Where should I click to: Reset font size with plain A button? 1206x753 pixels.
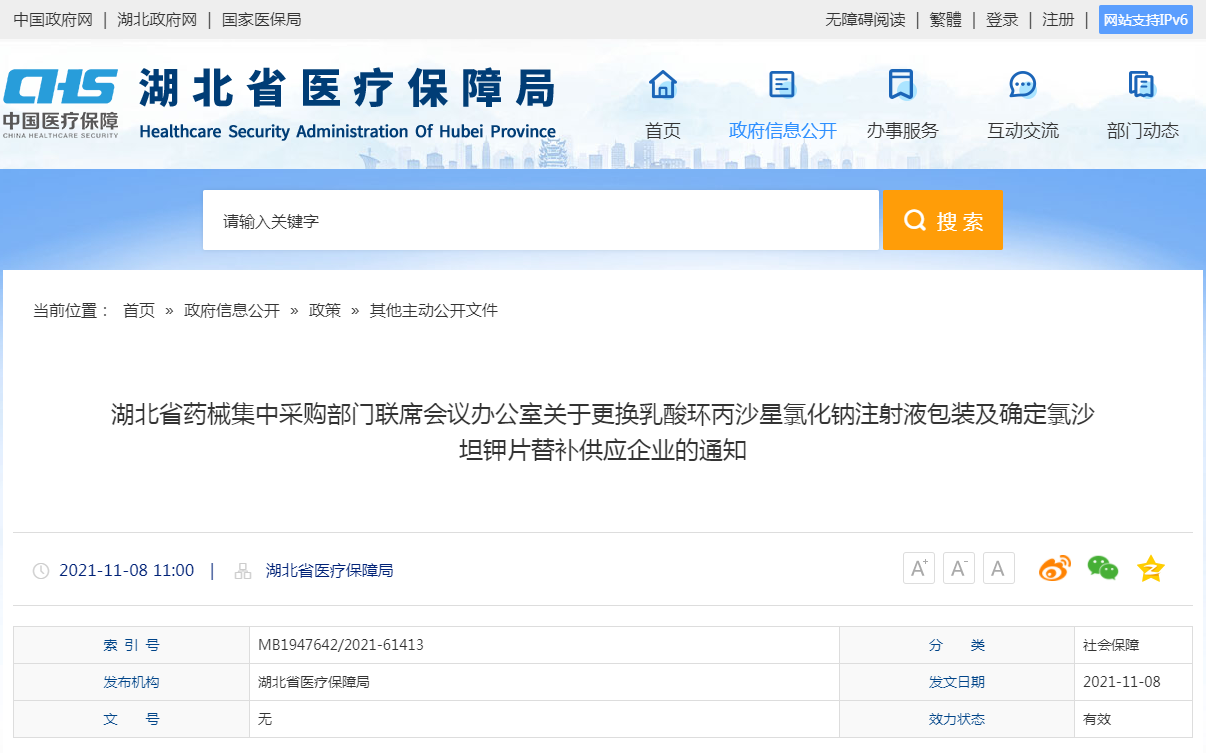pos(998,568)
